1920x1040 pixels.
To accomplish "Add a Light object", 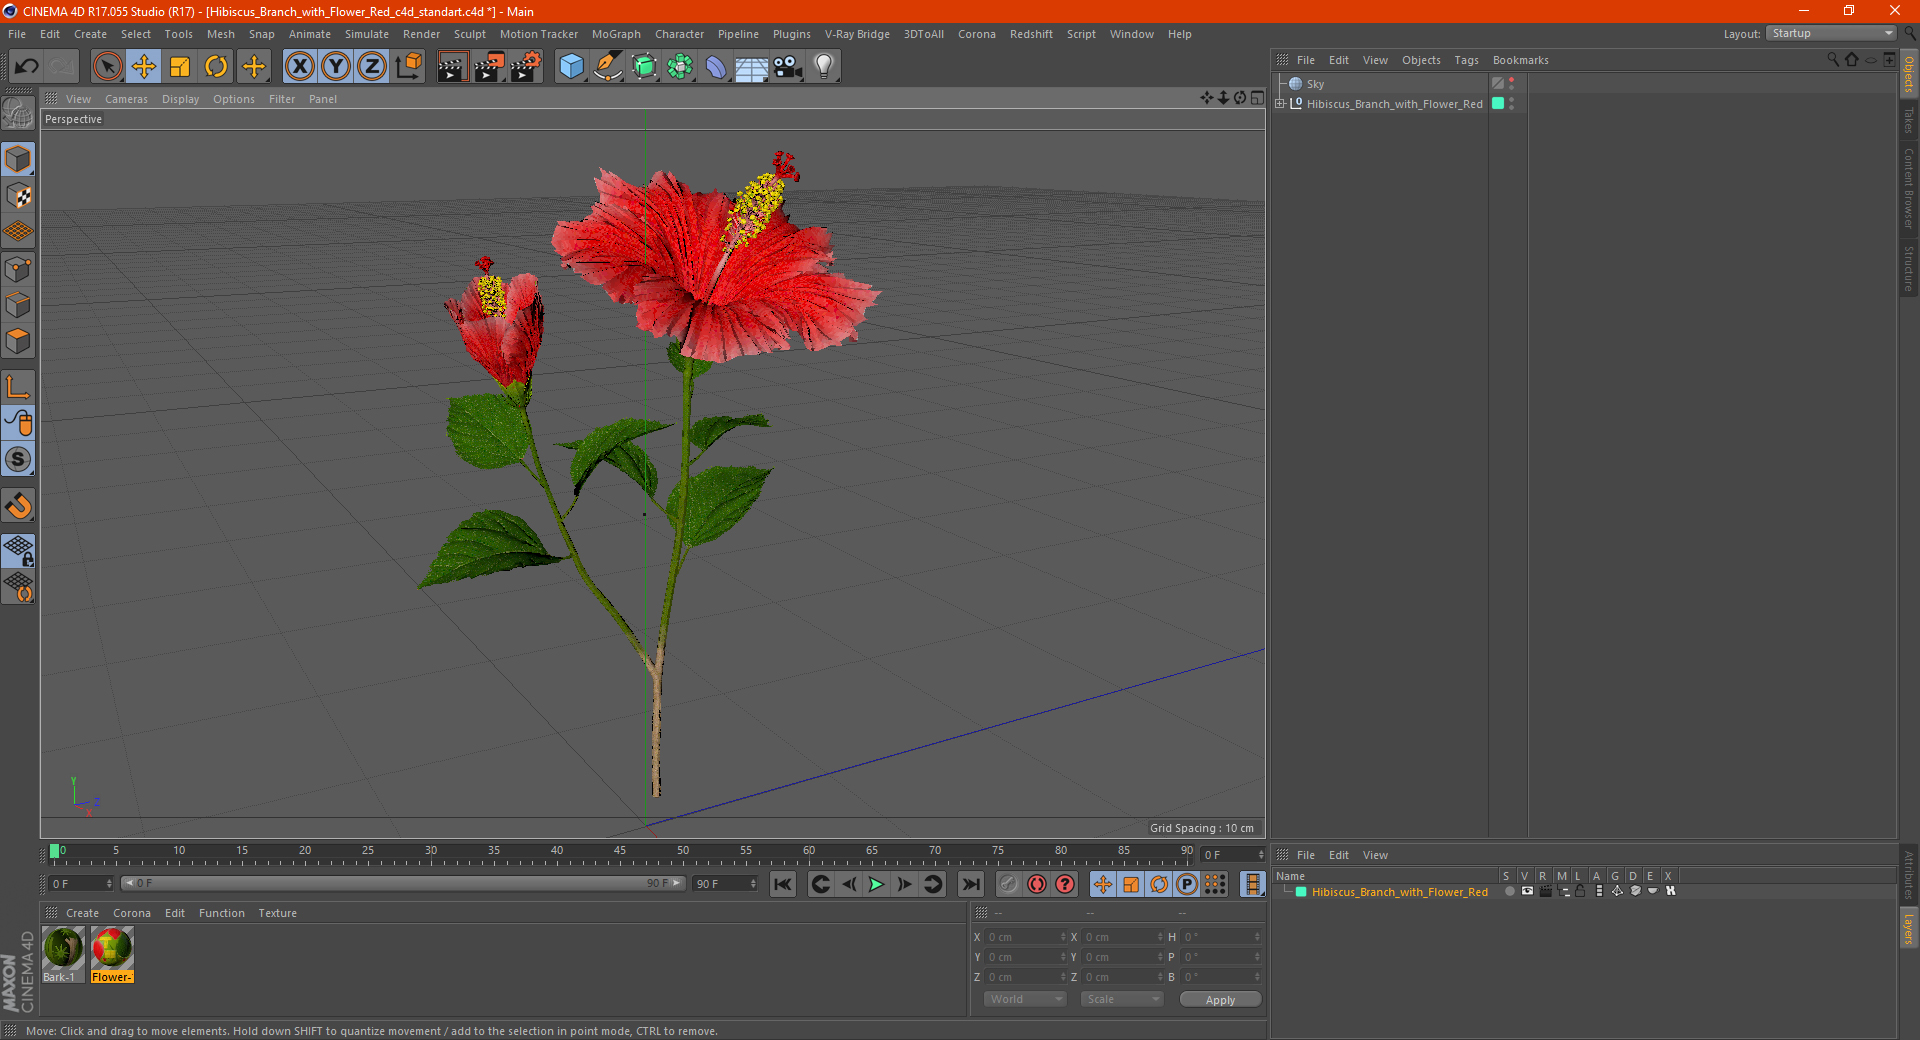I will coord(823,67).
